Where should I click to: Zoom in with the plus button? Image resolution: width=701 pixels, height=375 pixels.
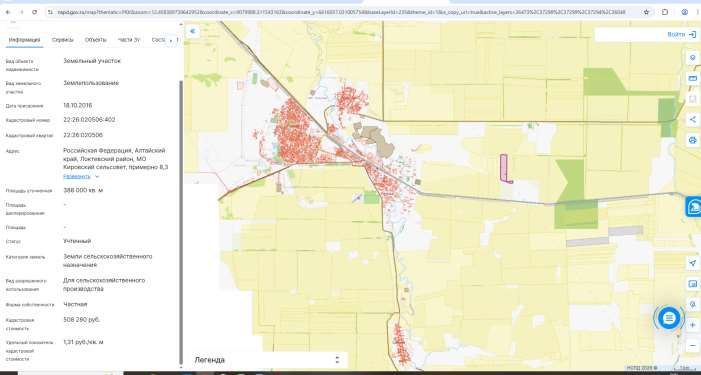[x=693, y=325]
